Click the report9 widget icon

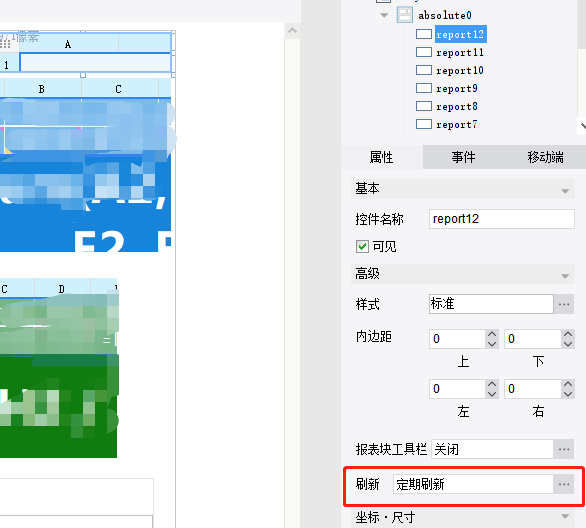[x=424, y=88]
